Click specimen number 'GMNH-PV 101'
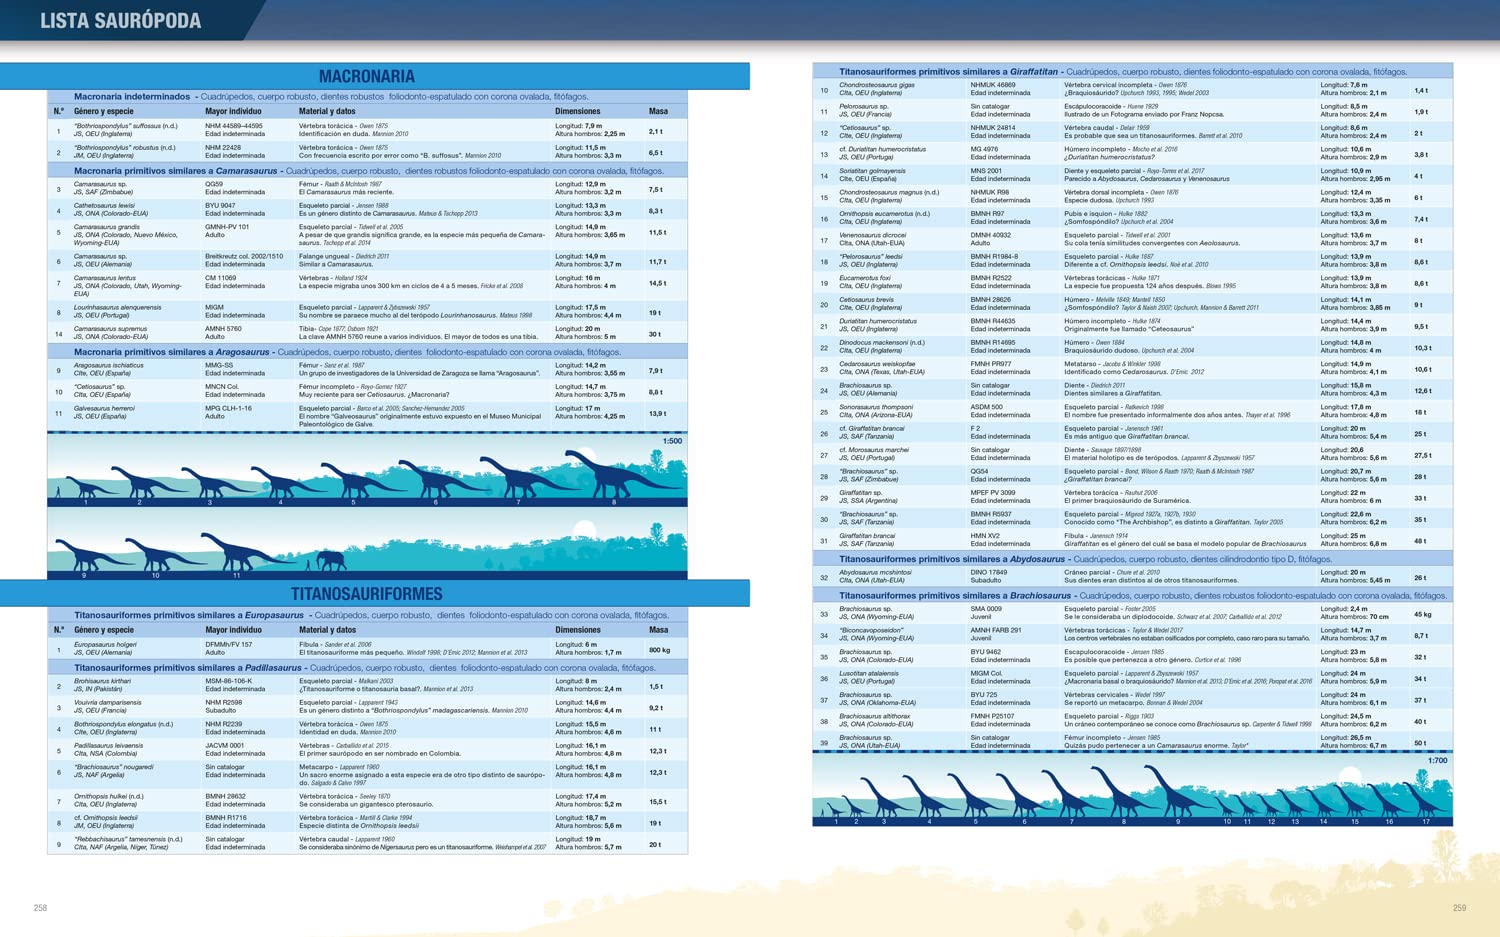 tap(227, 227)
